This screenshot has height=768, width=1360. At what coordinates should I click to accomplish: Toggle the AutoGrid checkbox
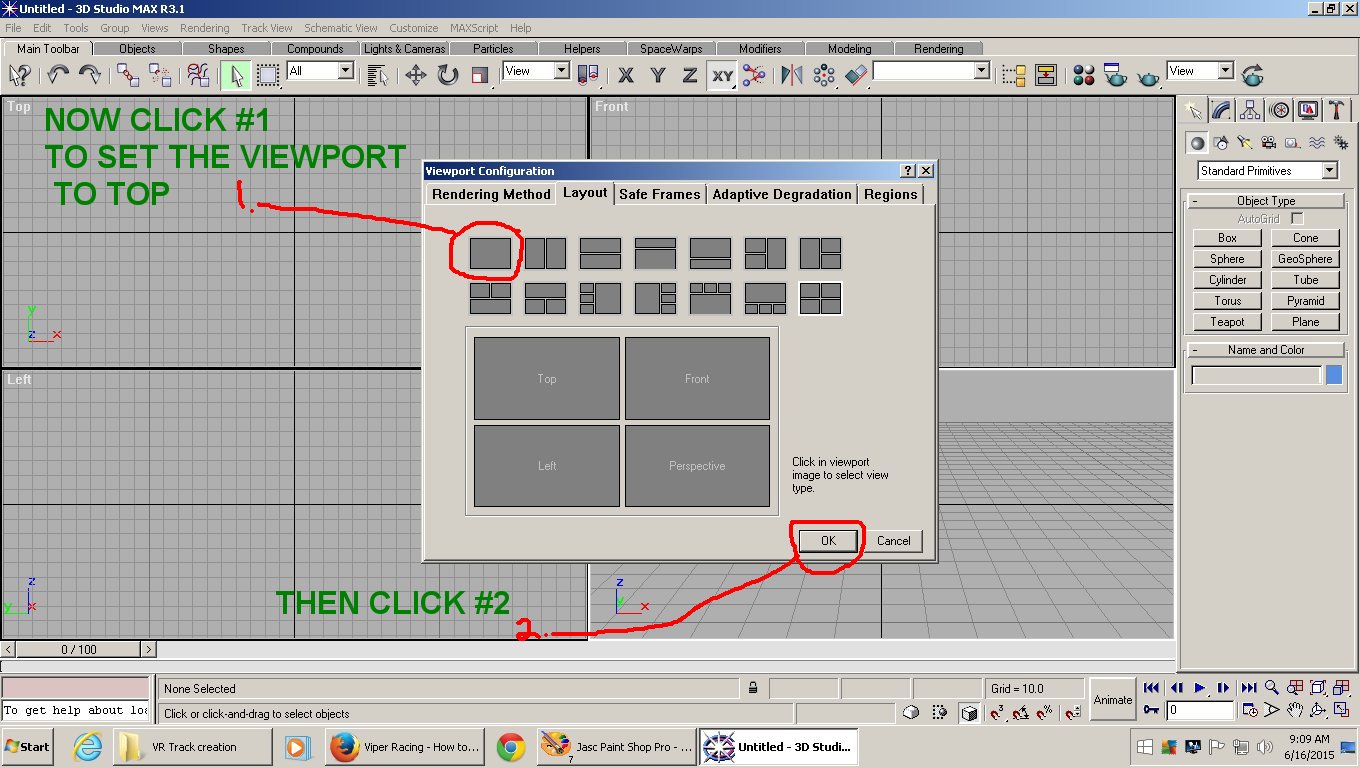click(x=1297, y=218)
